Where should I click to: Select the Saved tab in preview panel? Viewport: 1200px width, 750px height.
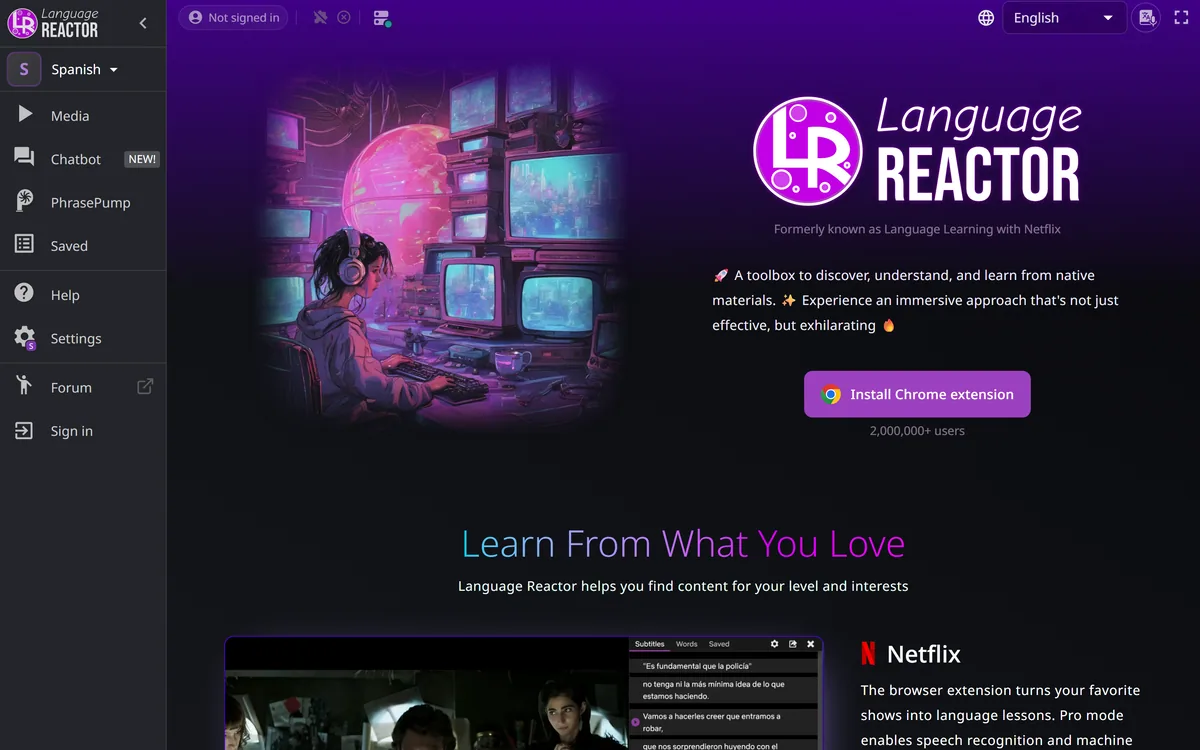[719, 644]
